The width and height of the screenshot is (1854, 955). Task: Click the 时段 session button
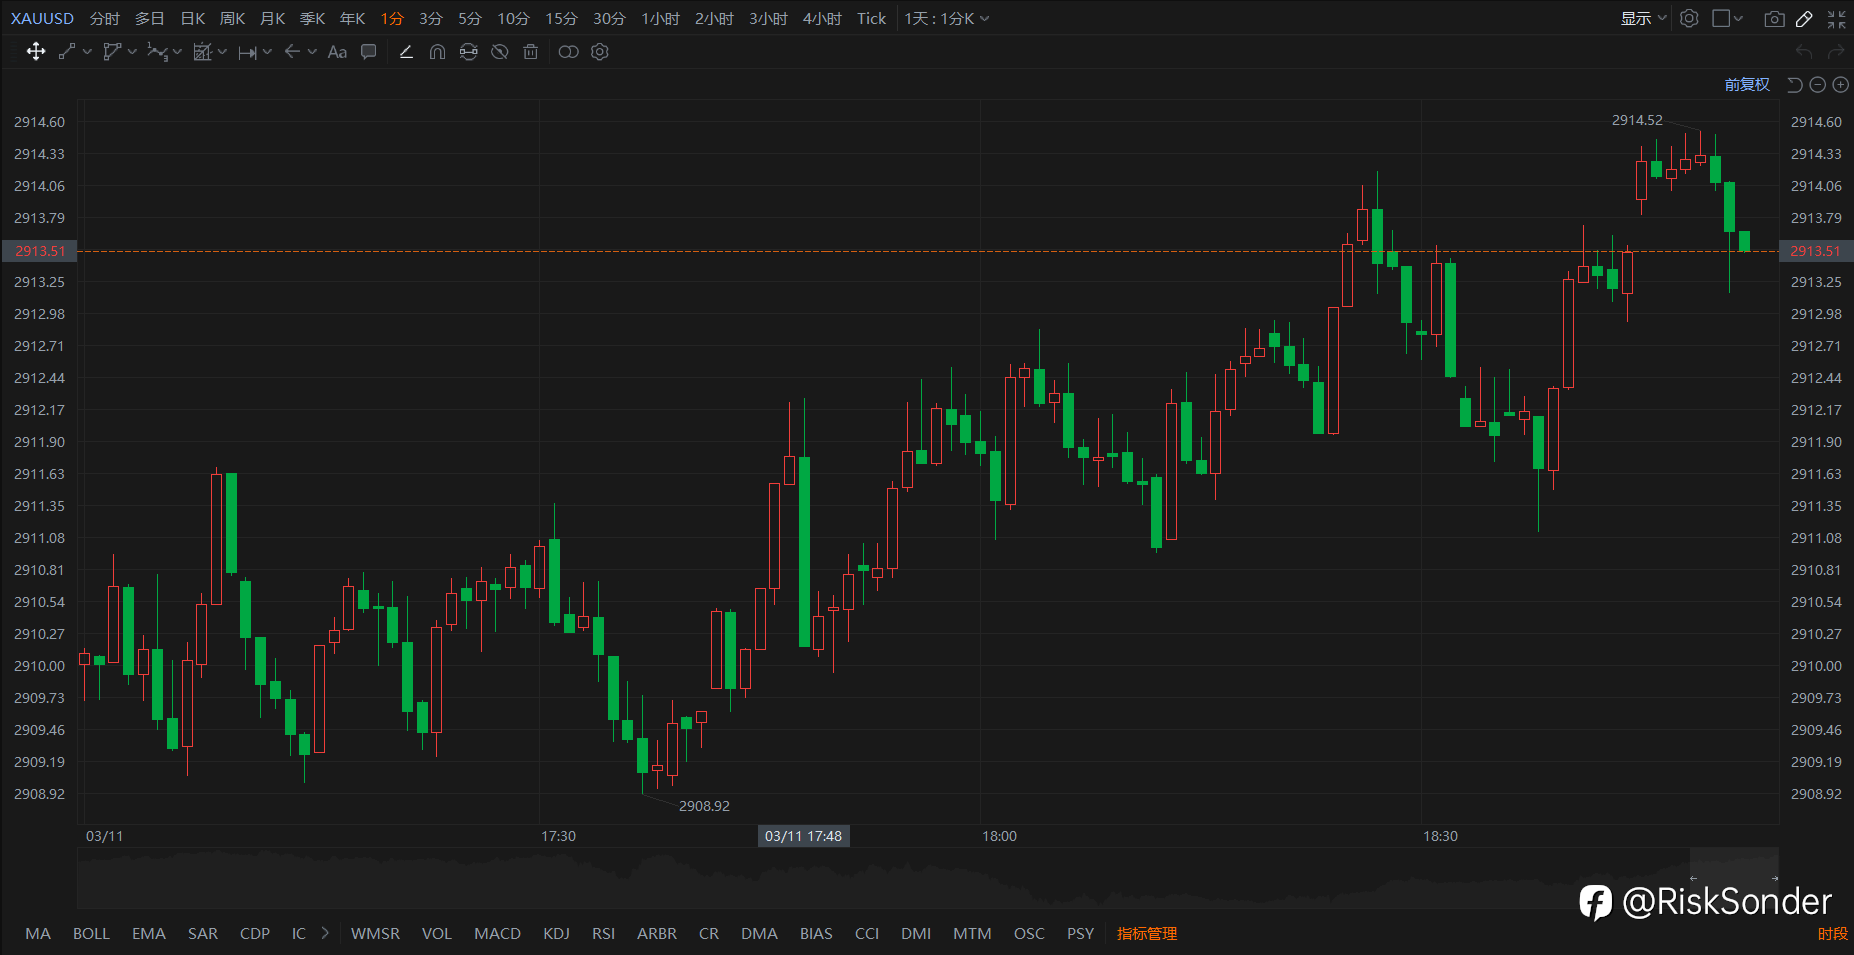pyautogui.click(x=1832, y=933)
